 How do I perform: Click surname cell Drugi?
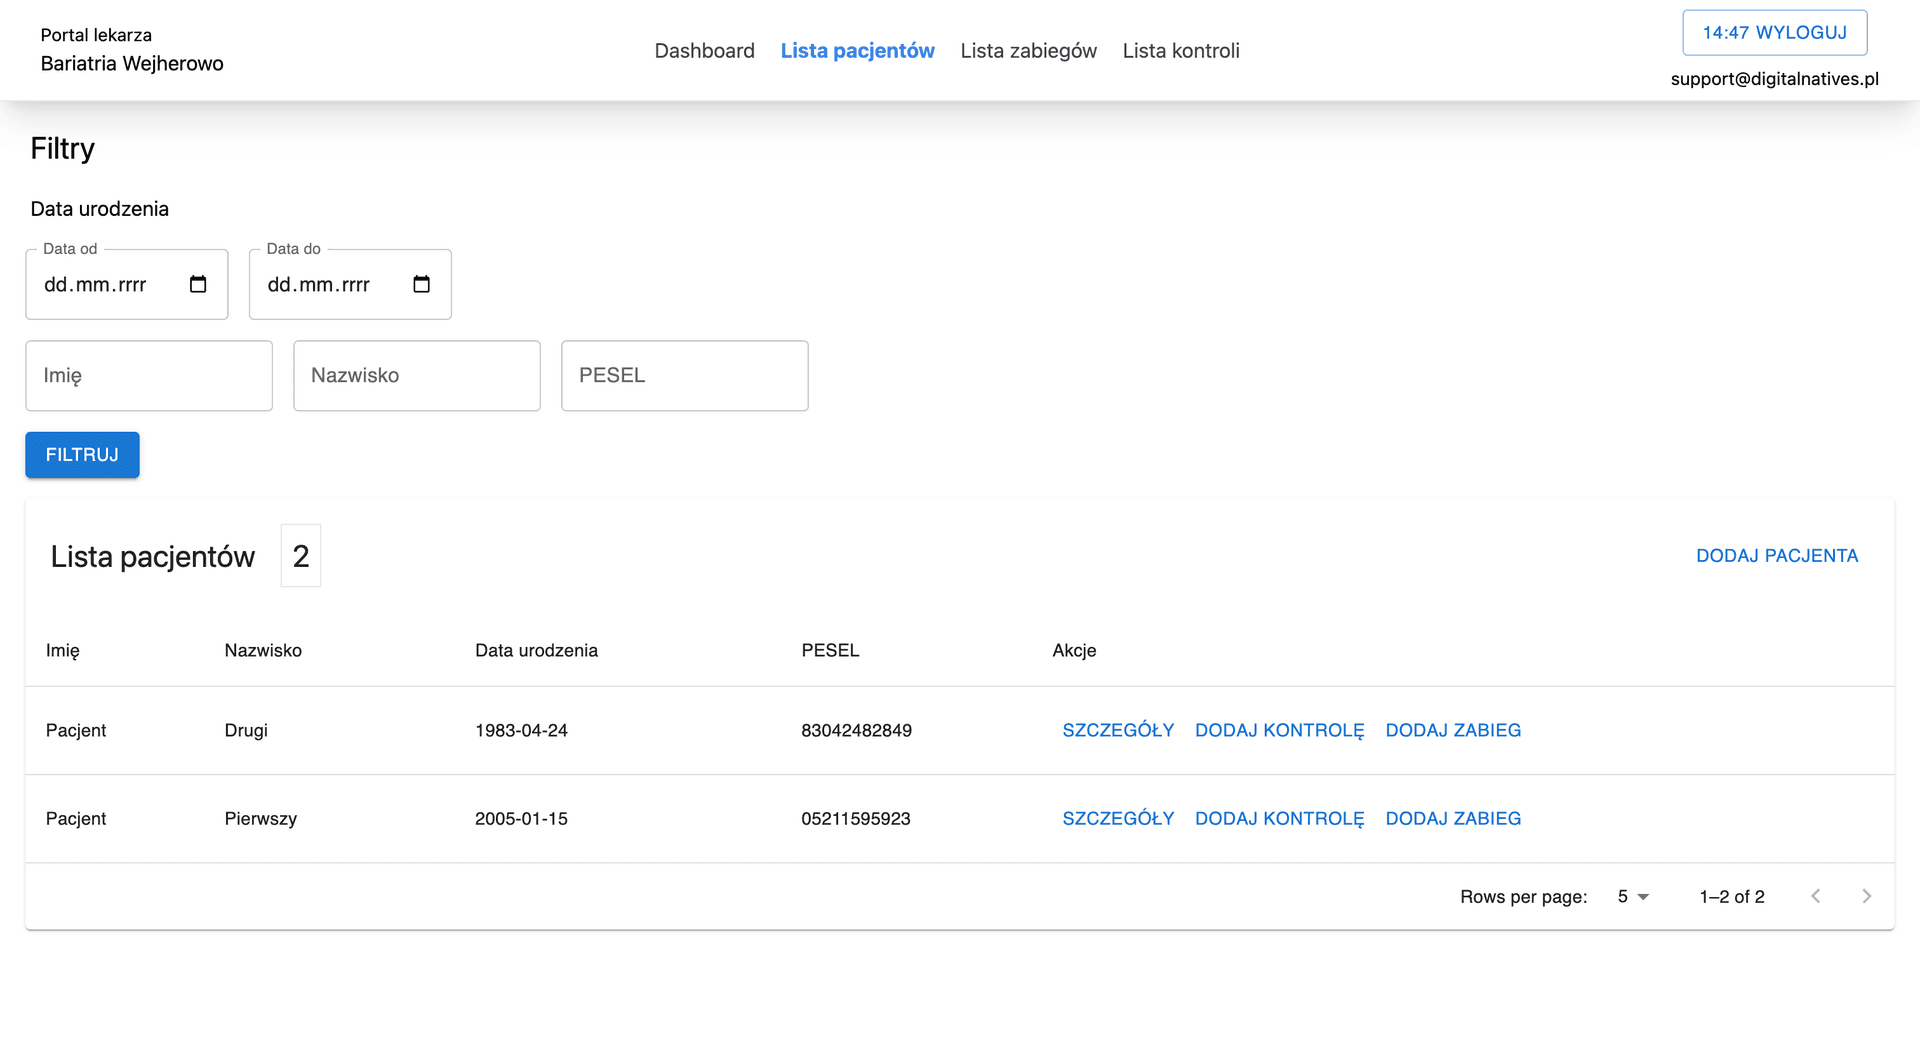pos(246,731)
